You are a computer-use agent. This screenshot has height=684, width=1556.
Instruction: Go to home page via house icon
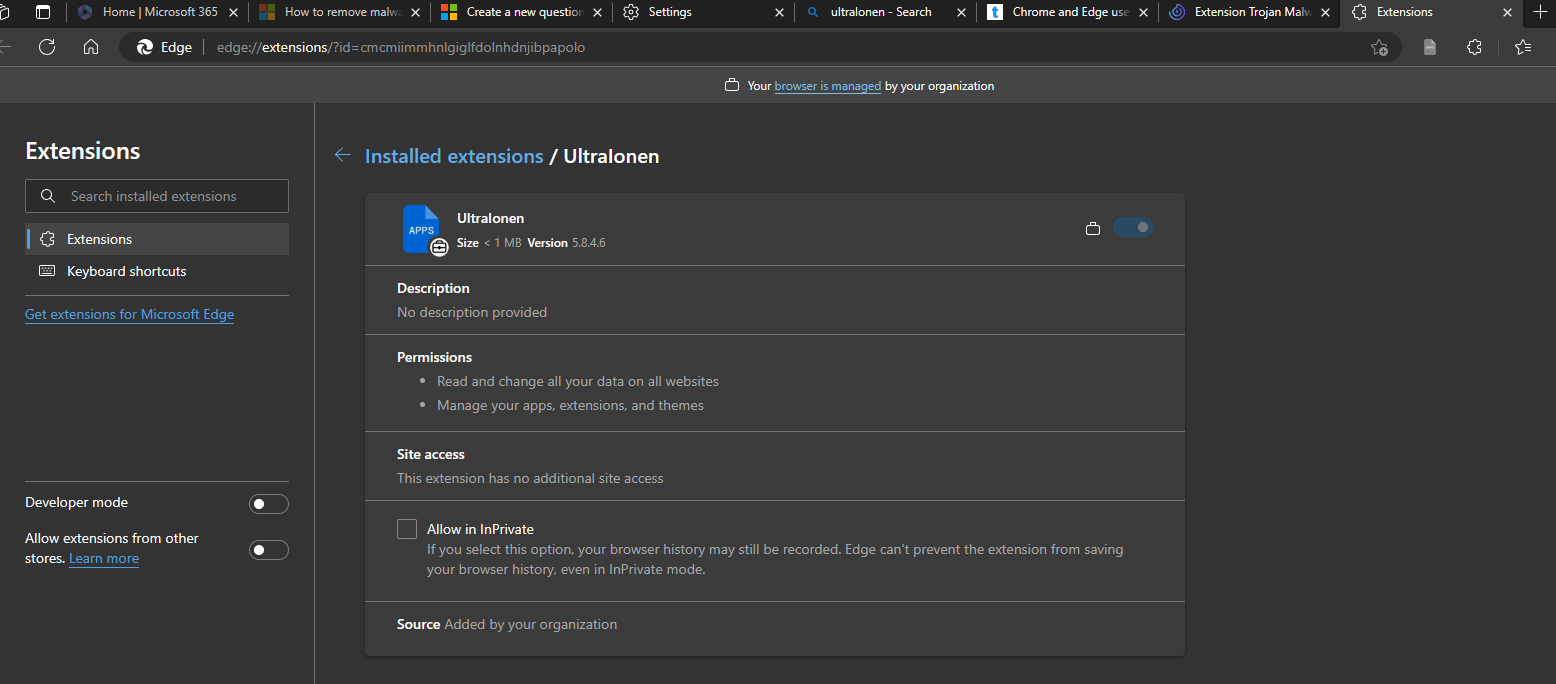point(91,47)
